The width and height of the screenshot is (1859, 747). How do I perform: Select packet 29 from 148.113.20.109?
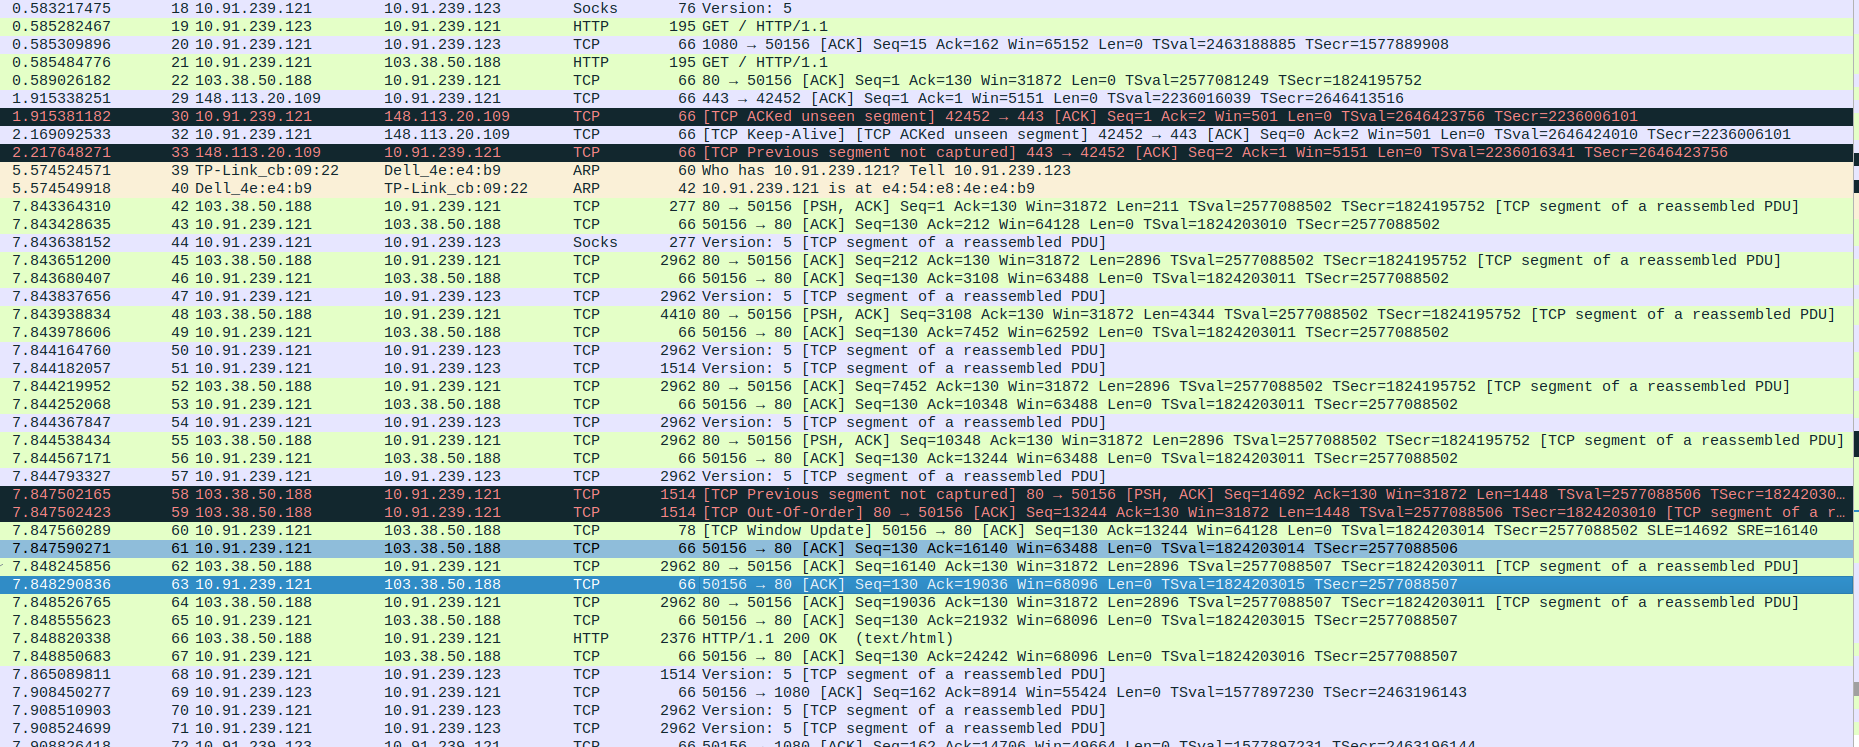pyautogui.click(x=700, y=98)
